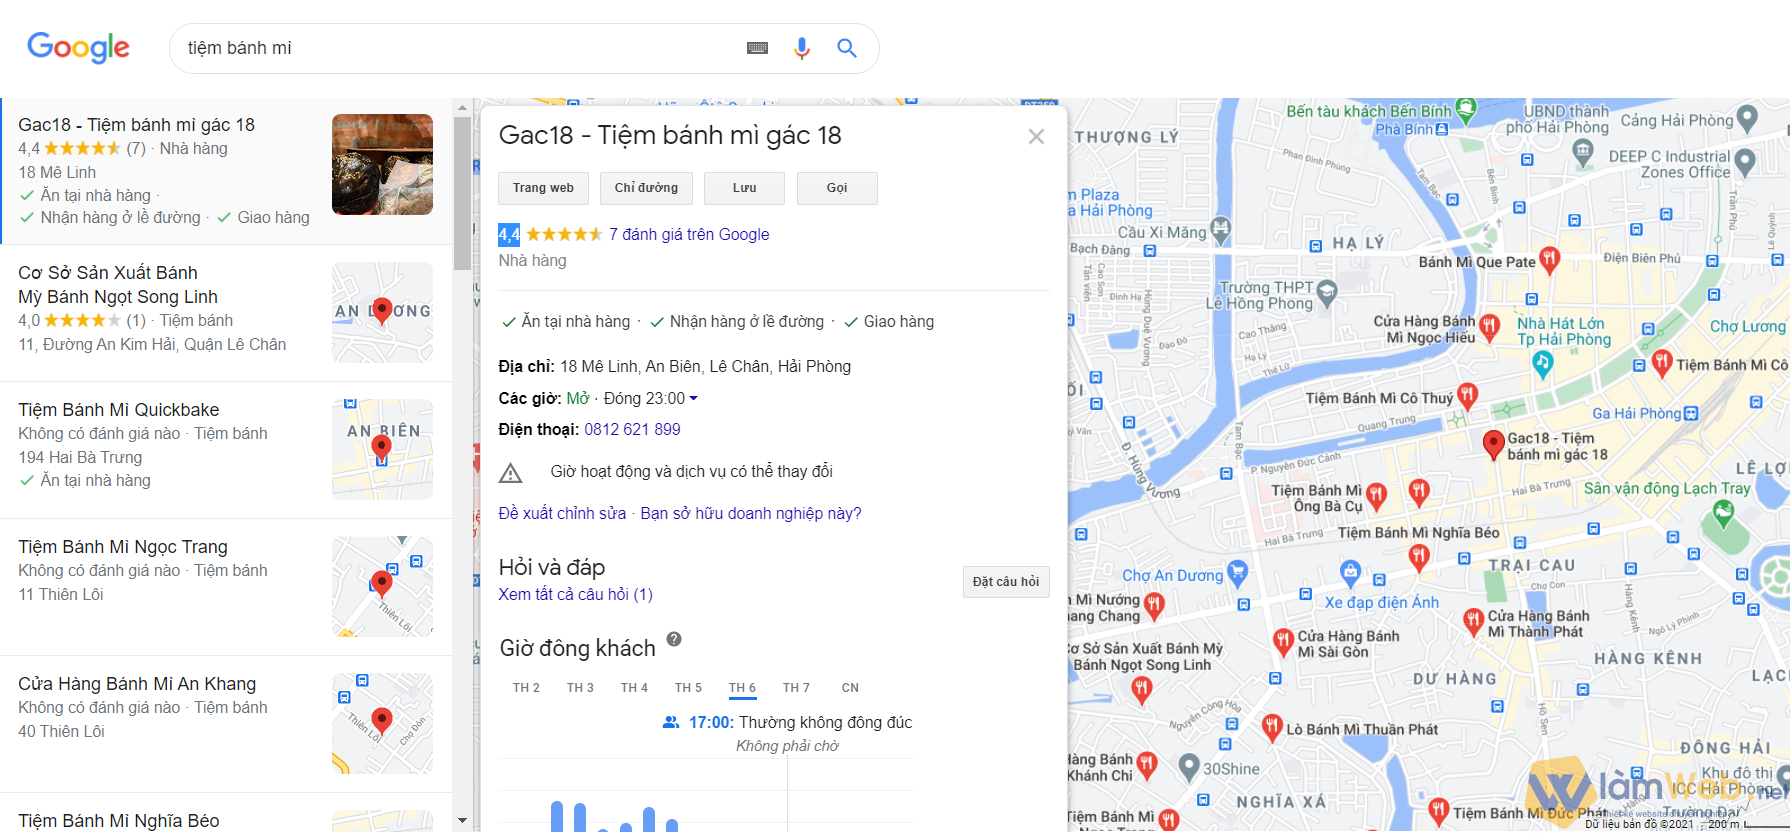
Task: Open map thumbnail for Song Linh result
Action: pos(382,312)
